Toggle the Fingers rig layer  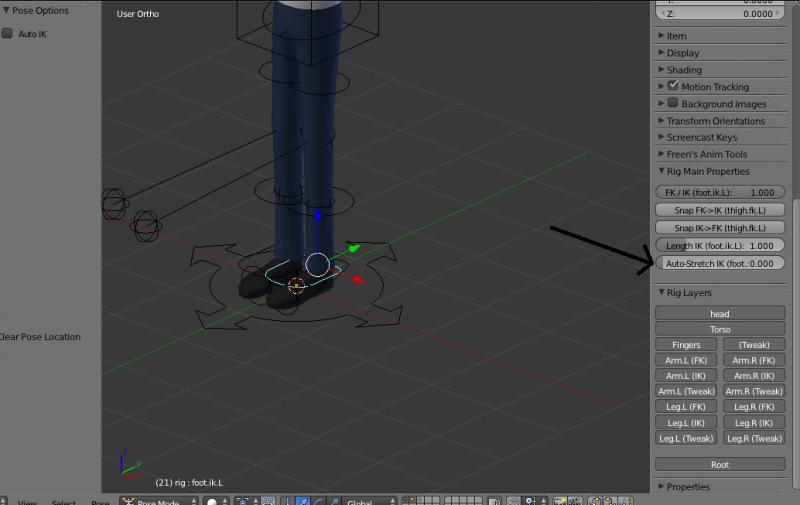pos(686,345)
